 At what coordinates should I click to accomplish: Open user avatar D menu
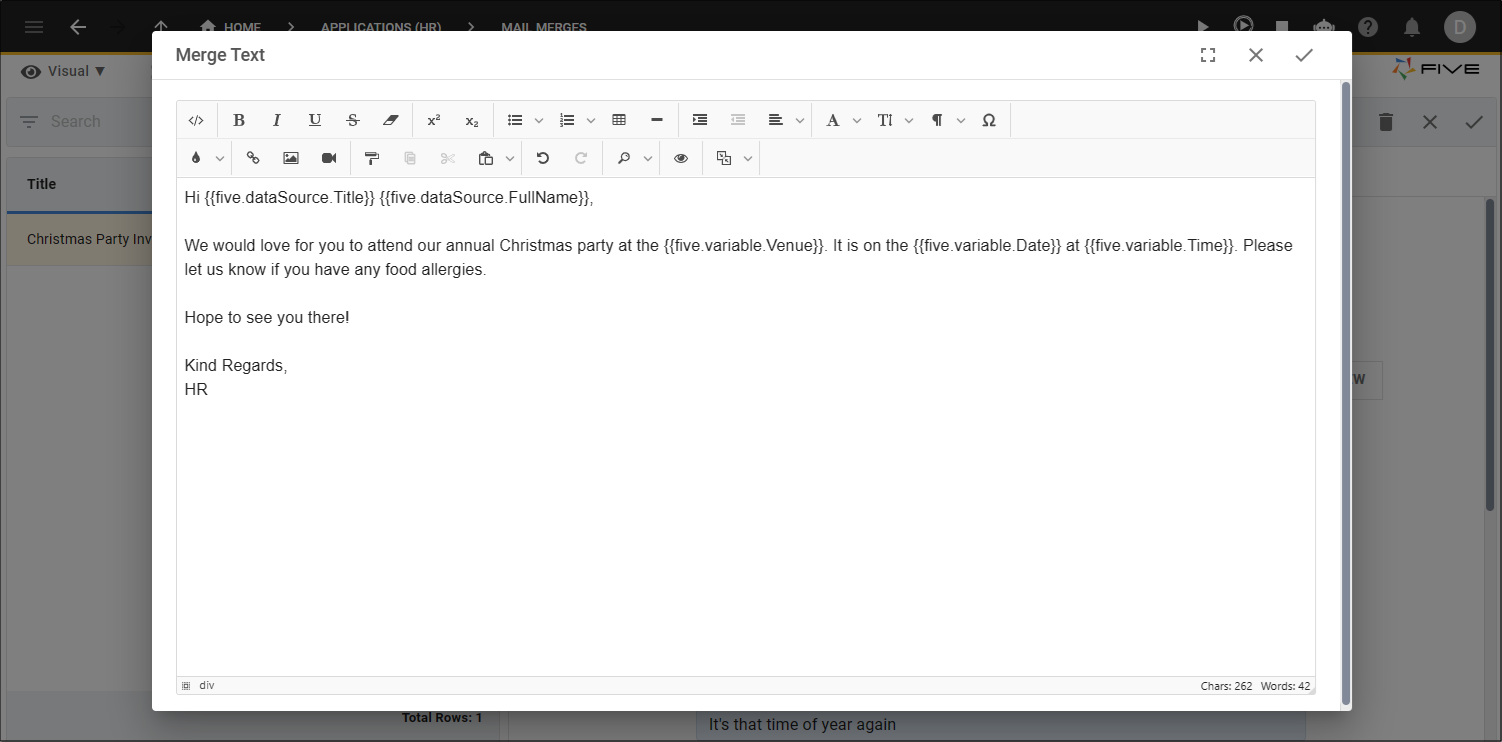tap(1460, 27)
